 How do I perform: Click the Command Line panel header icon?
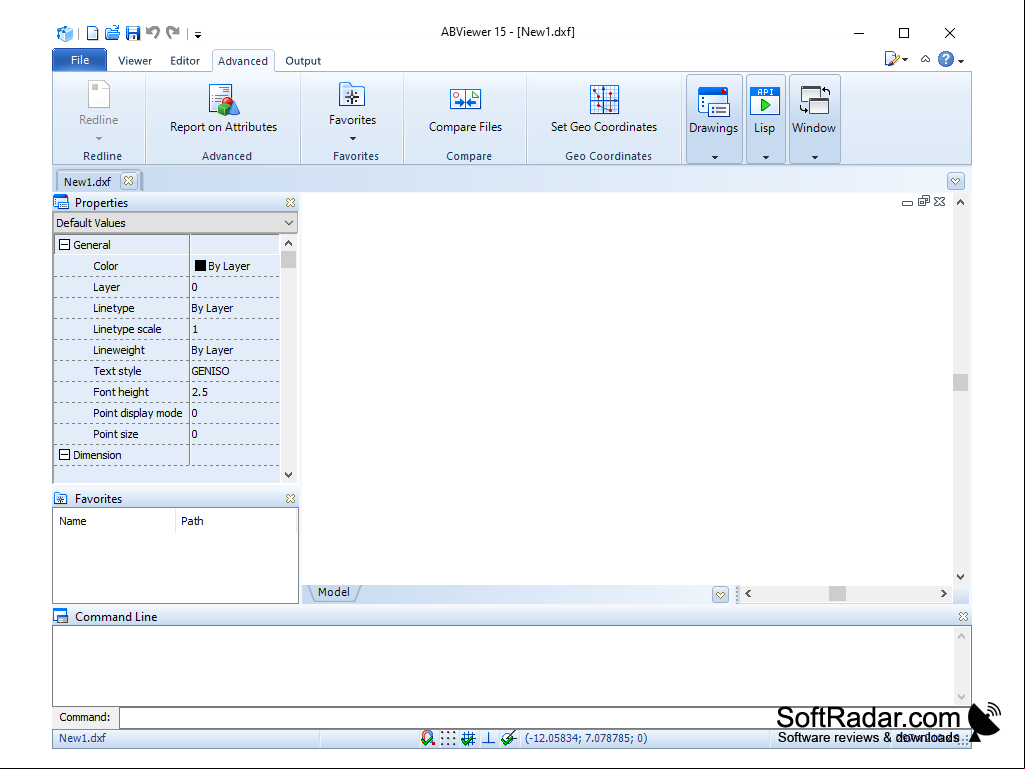tap(61, 616)
